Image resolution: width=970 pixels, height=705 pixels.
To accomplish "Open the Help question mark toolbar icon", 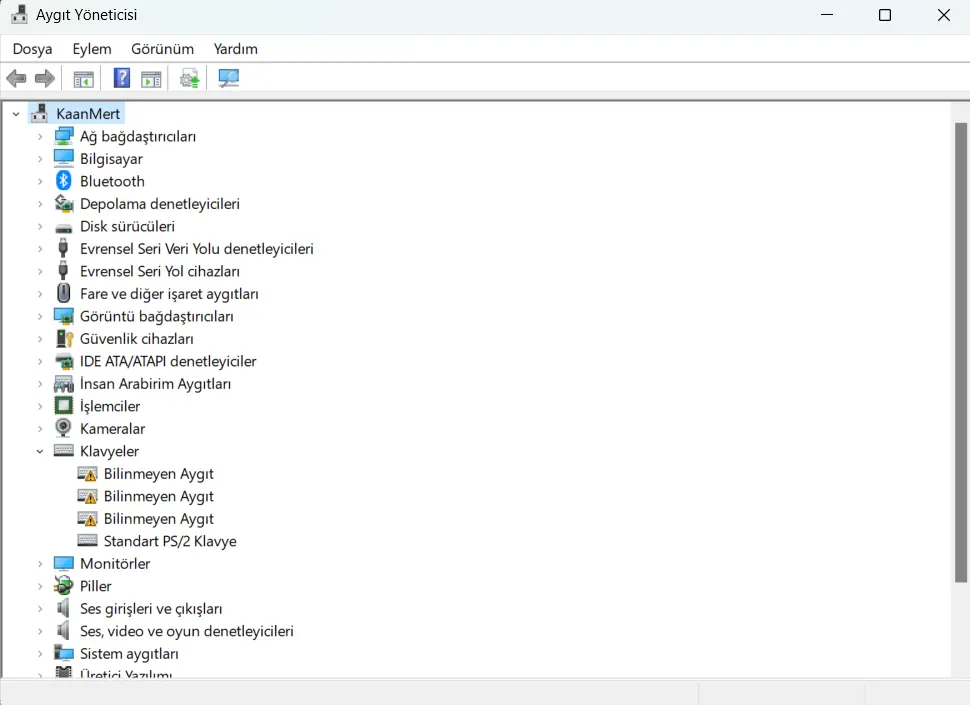I will click(x=122, y=78).
